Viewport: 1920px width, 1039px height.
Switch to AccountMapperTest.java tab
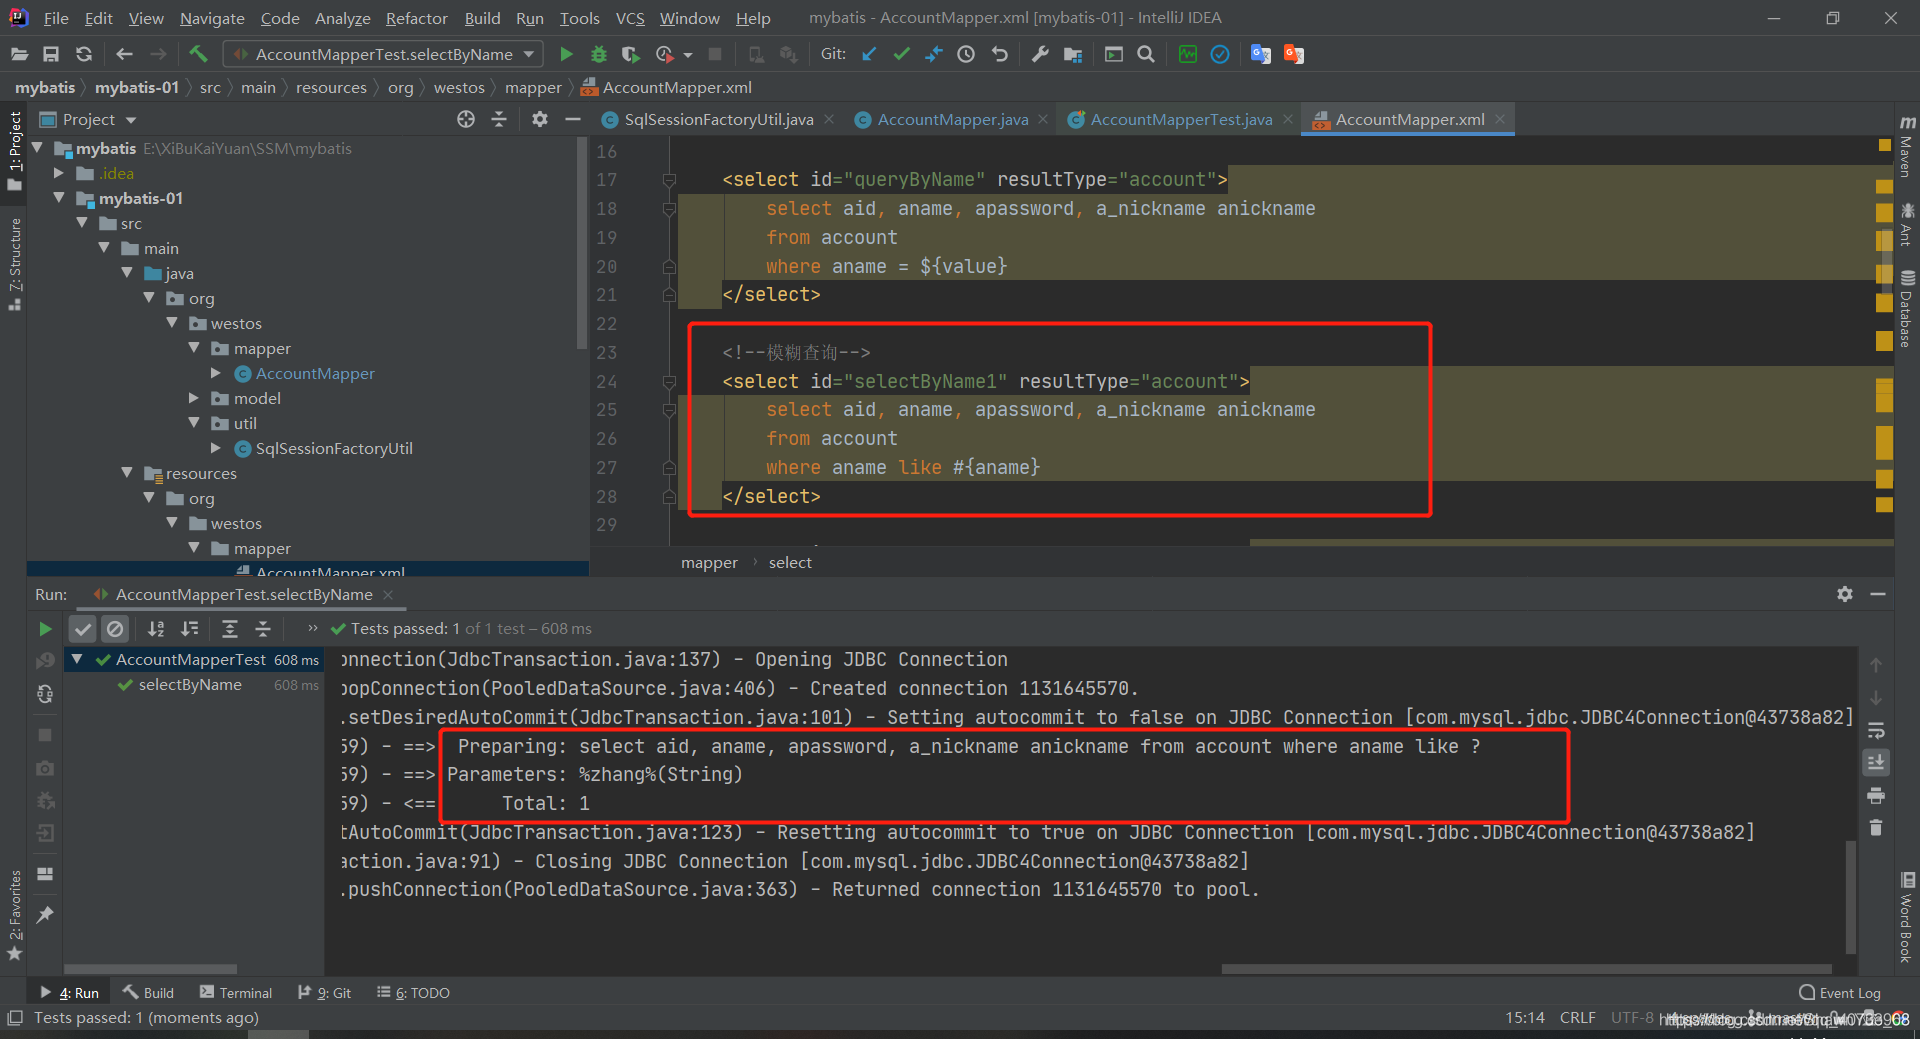(x=1181, y=120)
